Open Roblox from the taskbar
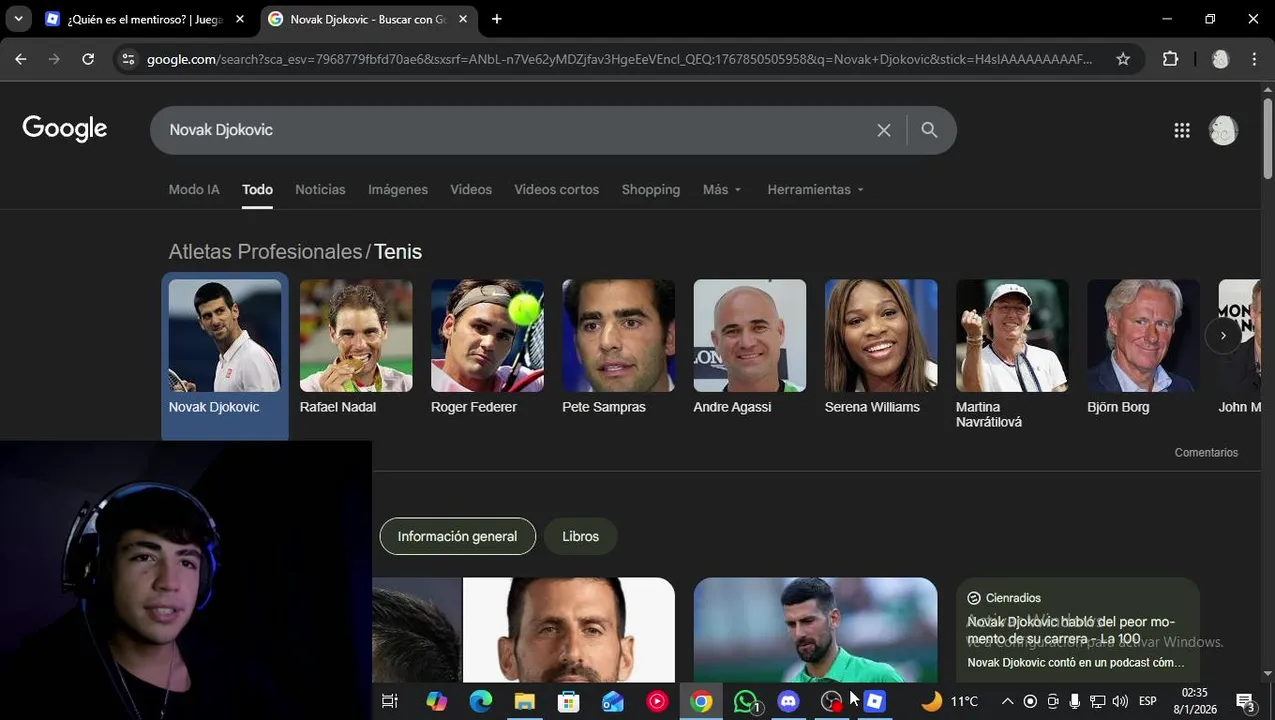The image size is (1275, 720). 875,701
